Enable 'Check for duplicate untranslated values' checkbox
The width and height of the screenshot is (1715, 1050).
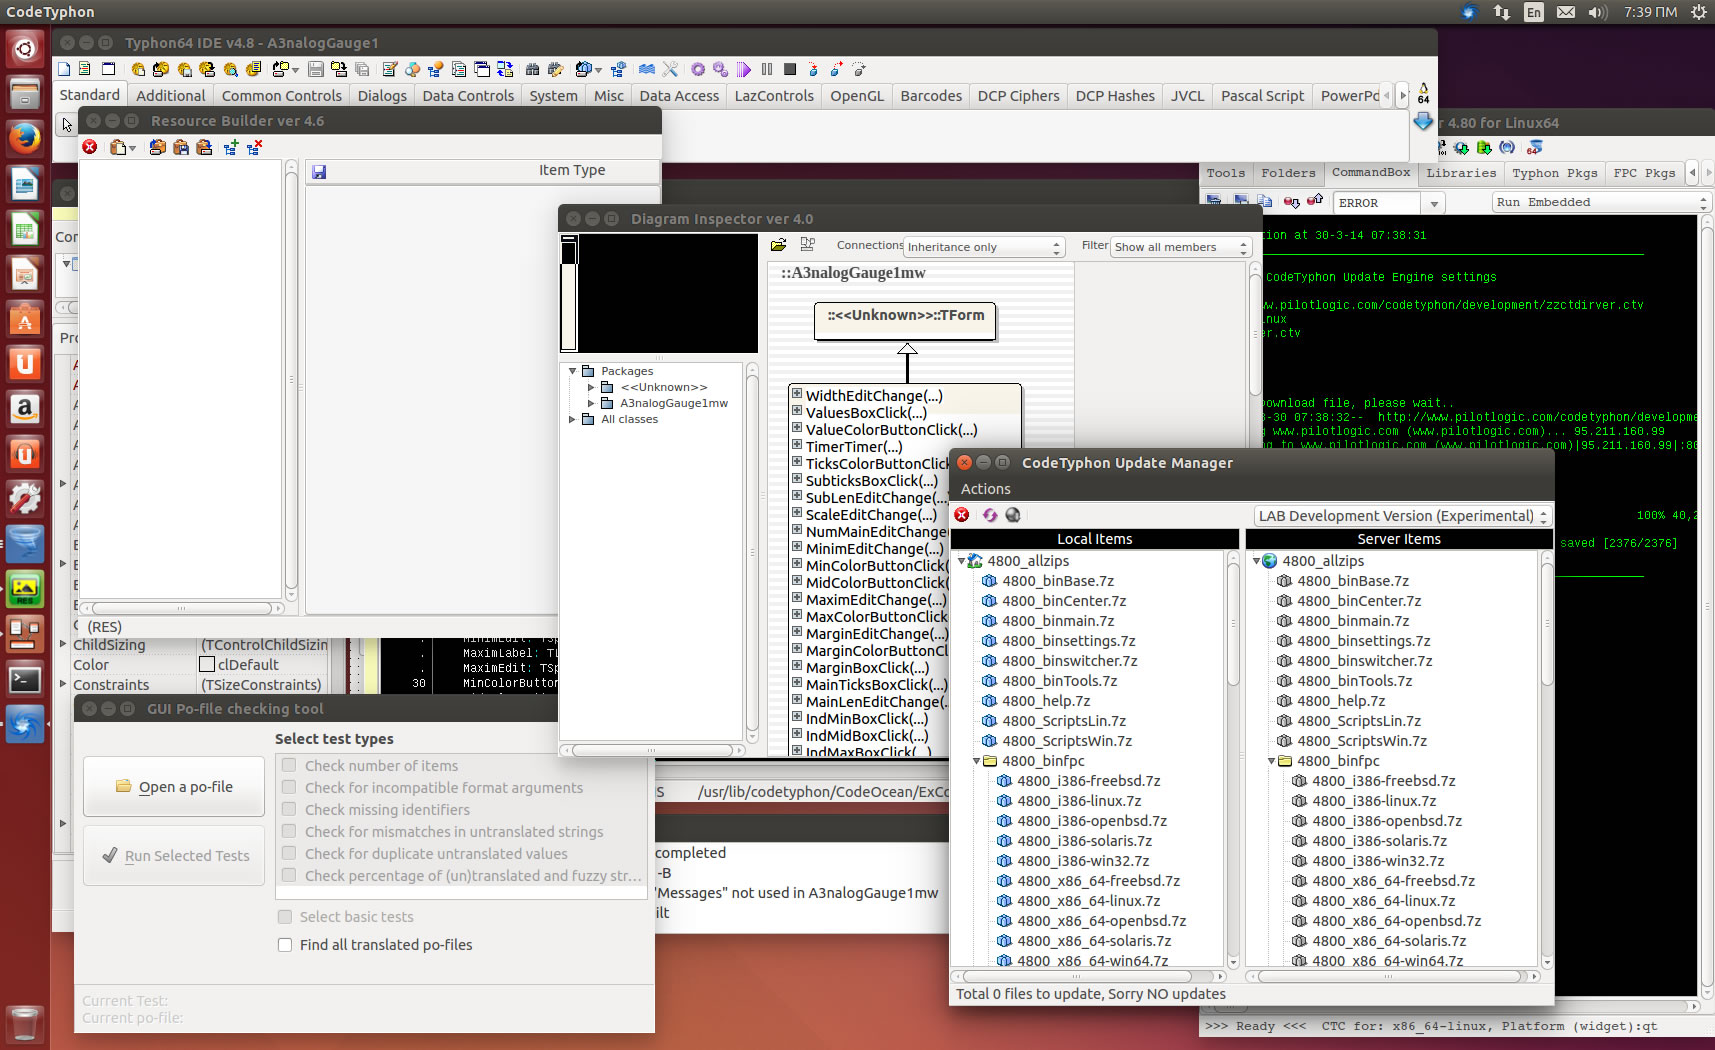coord(289,853)
